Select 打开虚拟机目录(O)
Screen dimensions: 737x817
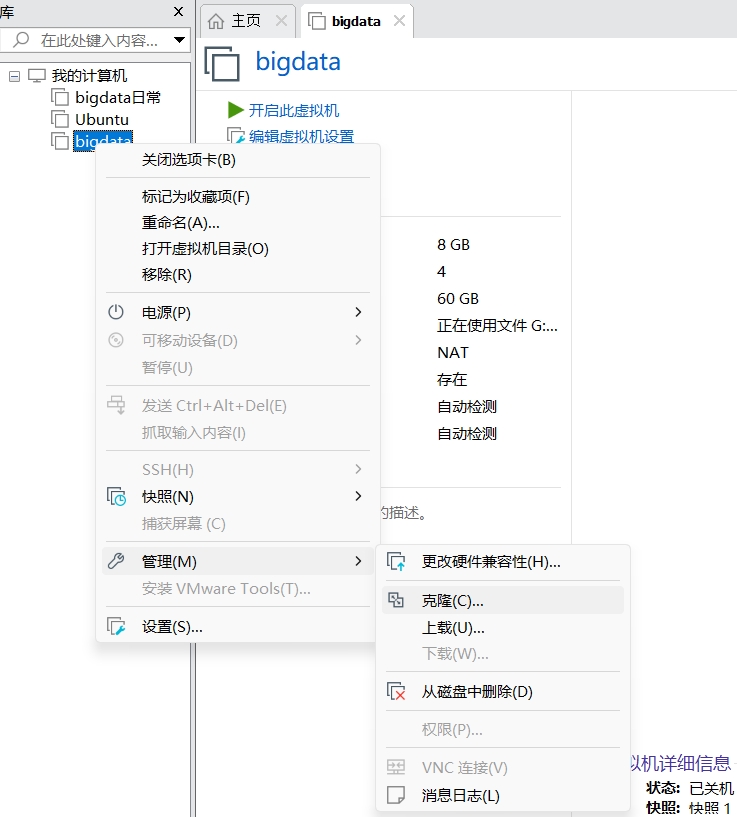coord(238,249)
